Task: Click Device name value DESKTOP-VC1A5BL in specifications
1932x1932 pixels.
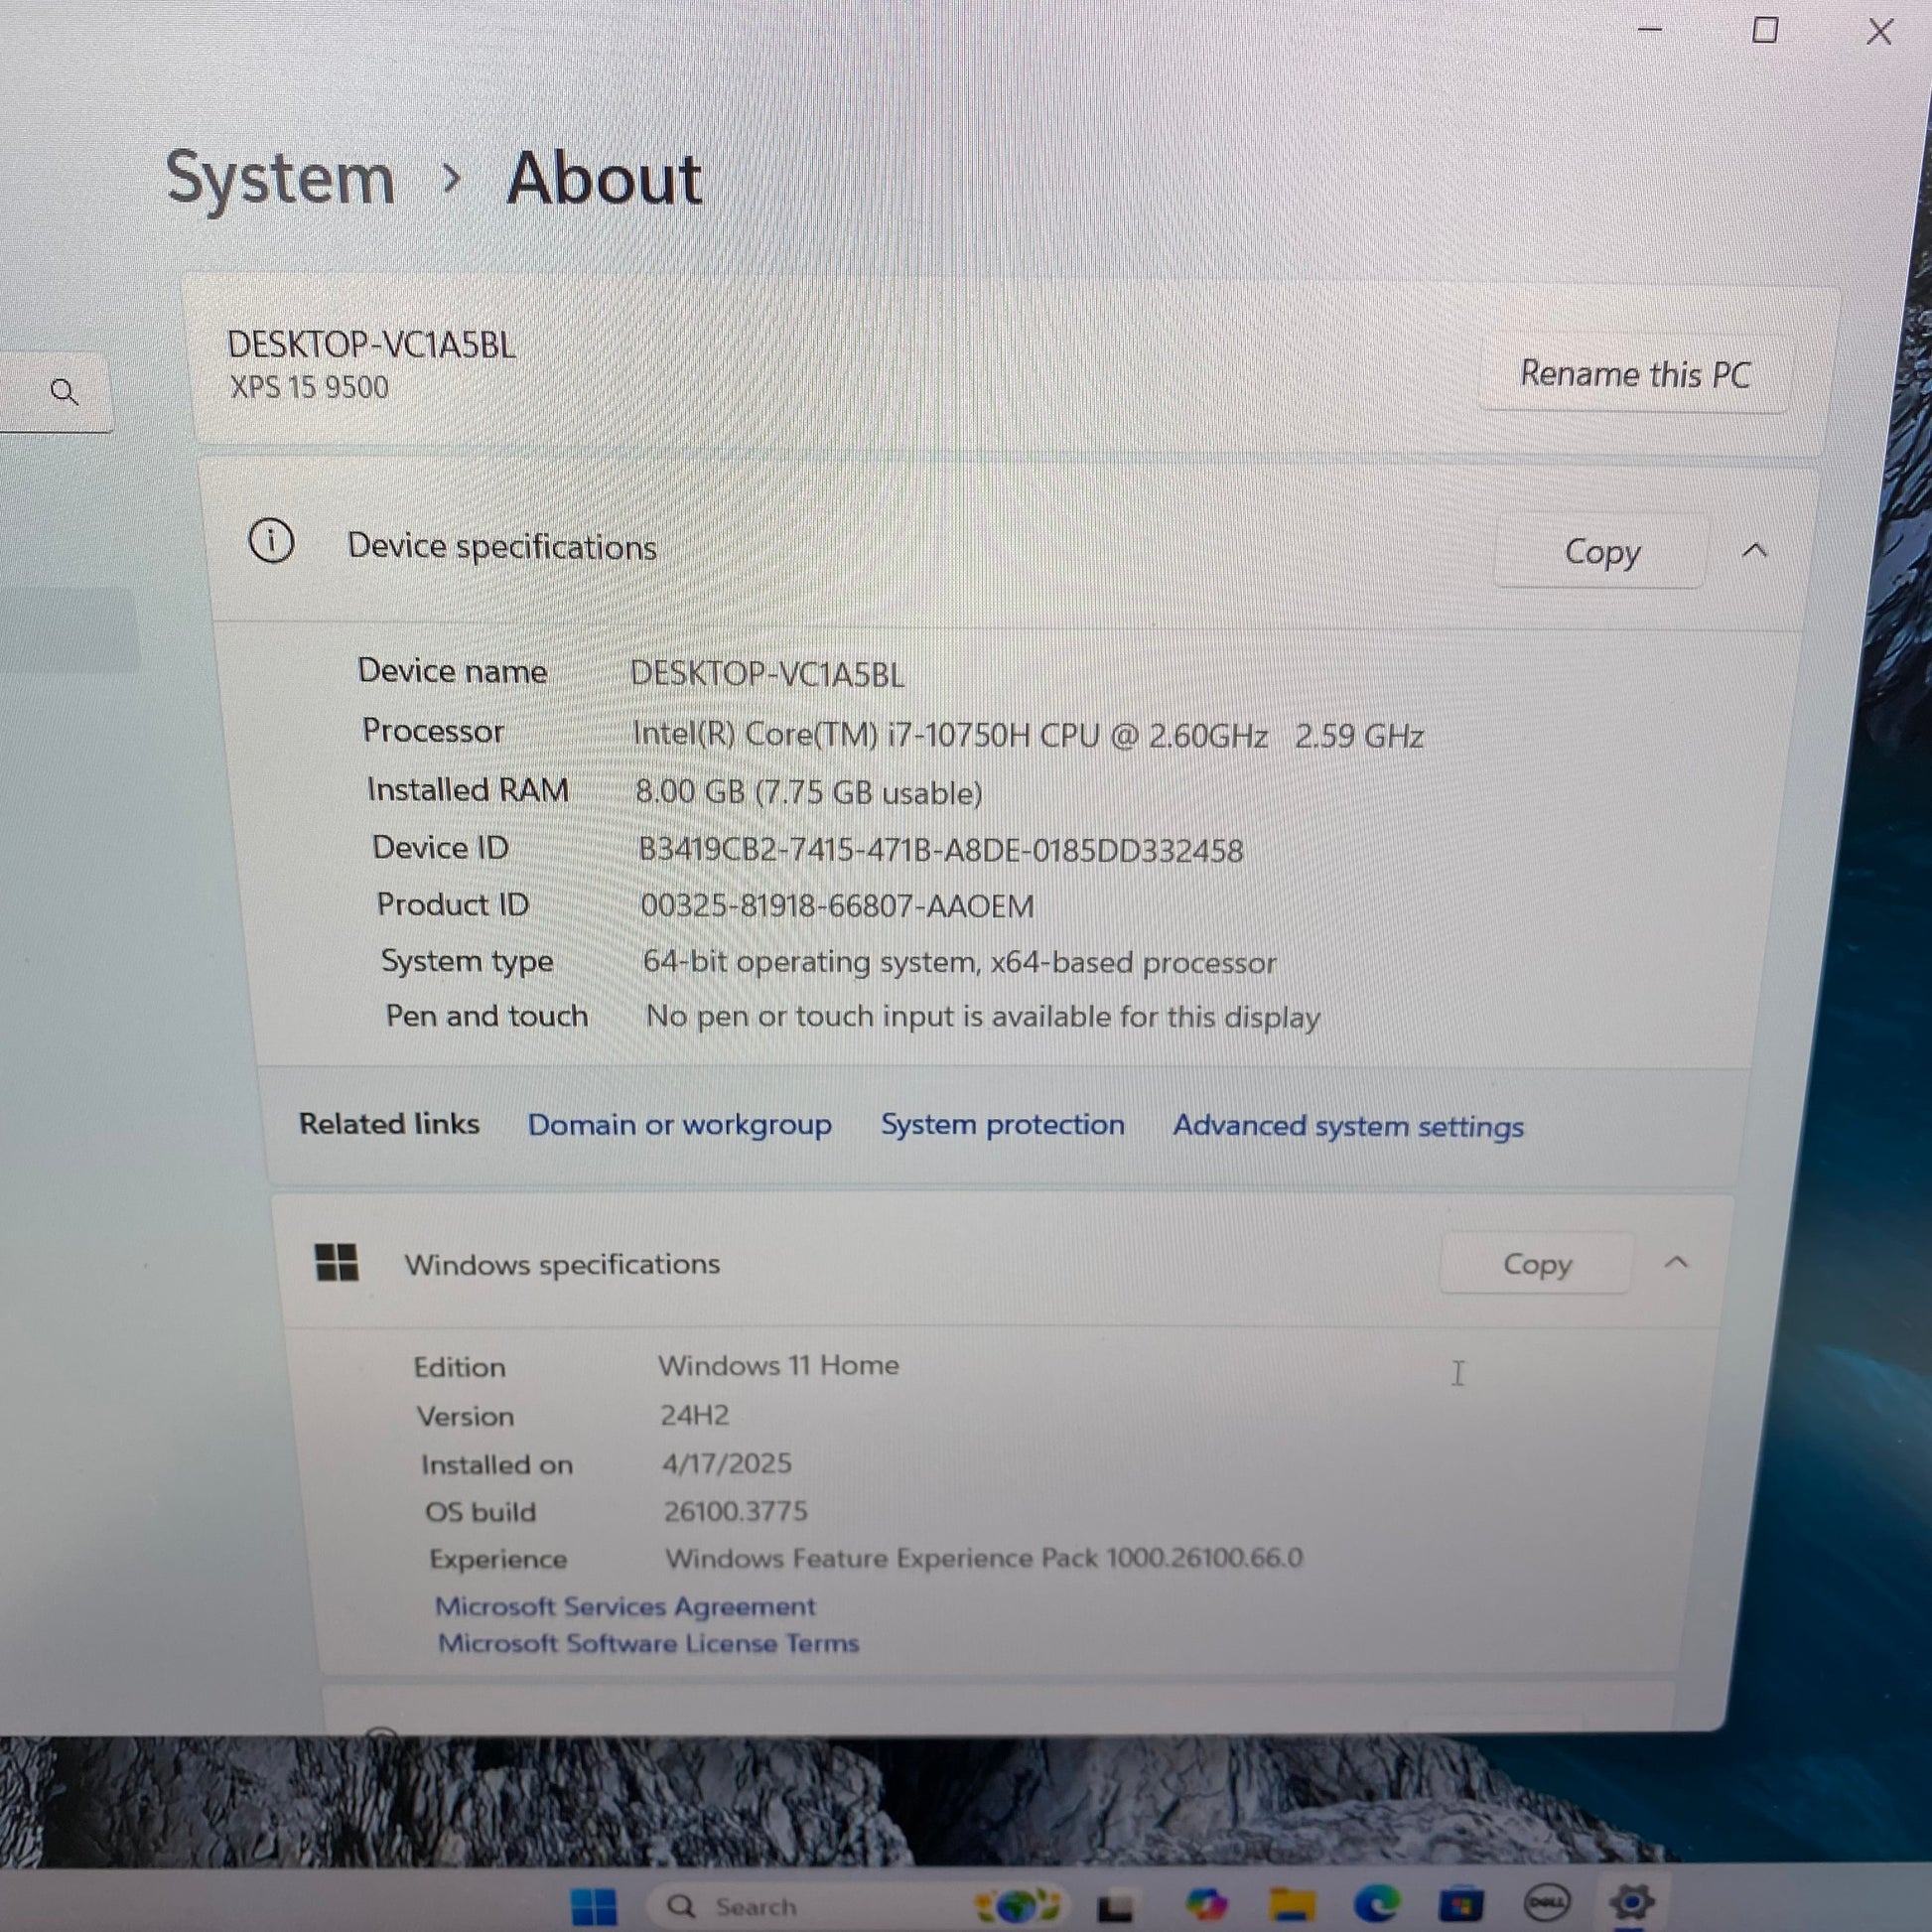Action: click(767, 674)
